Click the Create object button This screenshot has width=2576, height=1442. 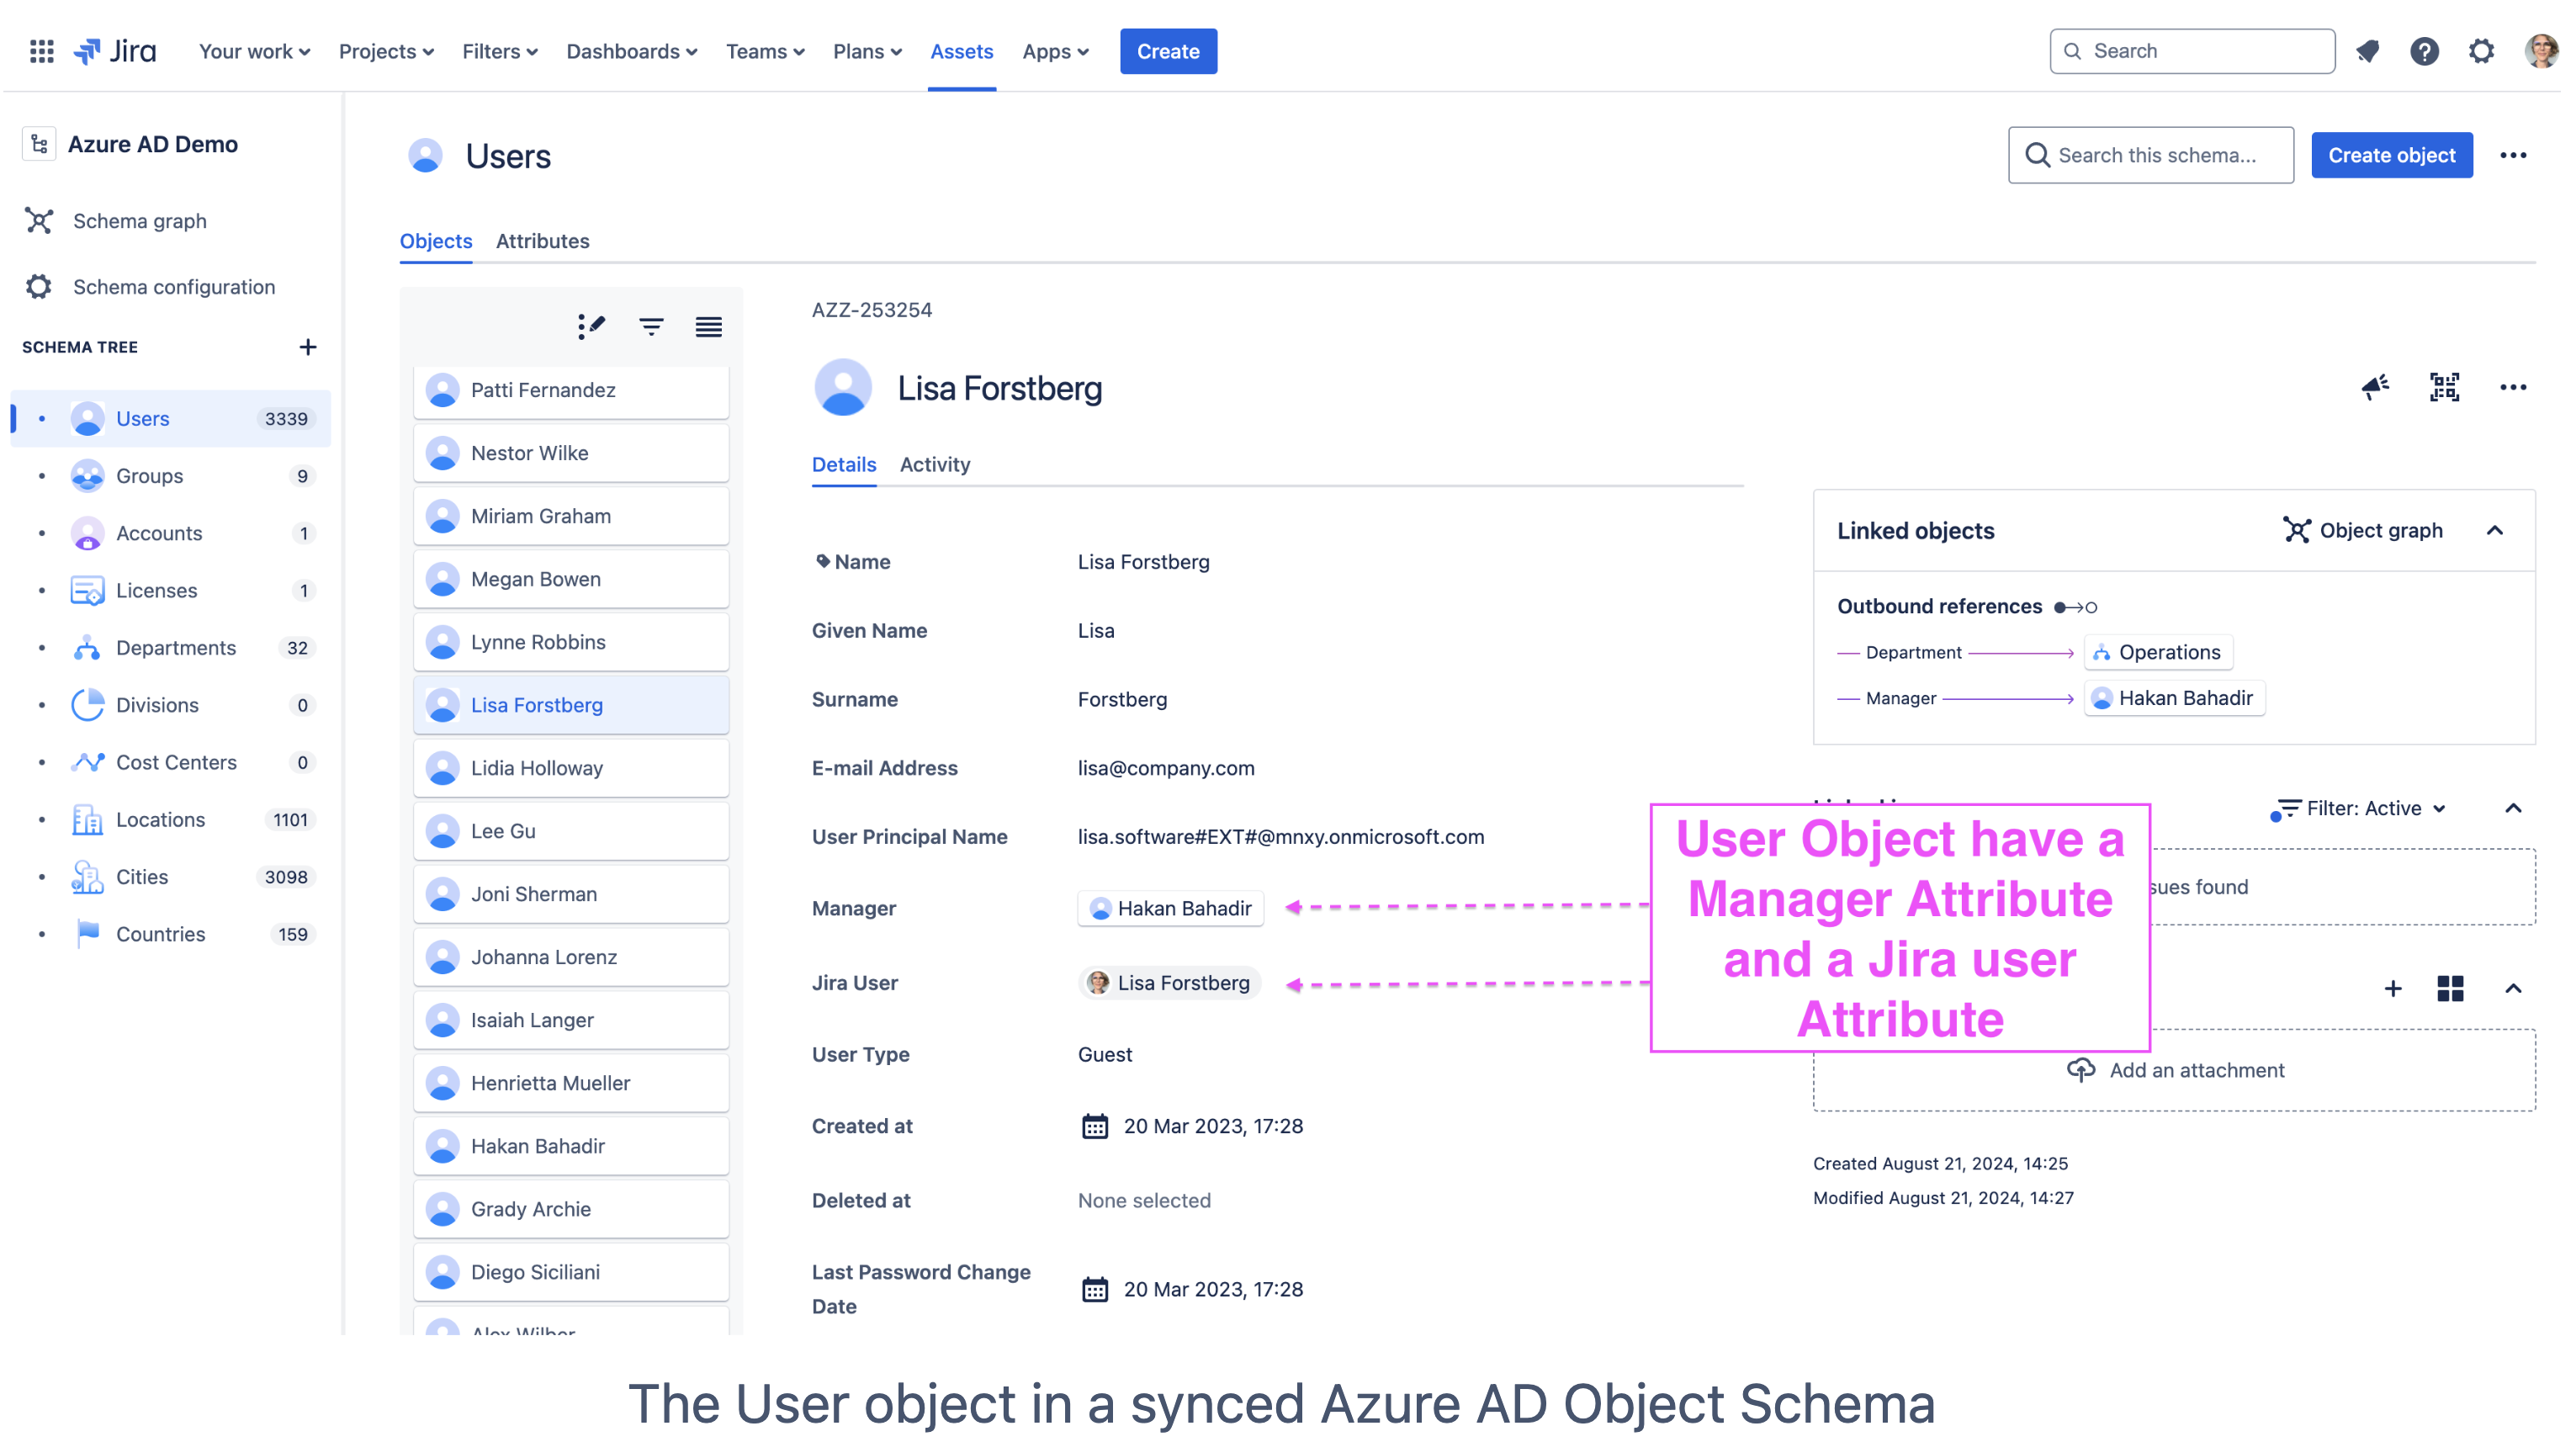[x=2391, y=155]
